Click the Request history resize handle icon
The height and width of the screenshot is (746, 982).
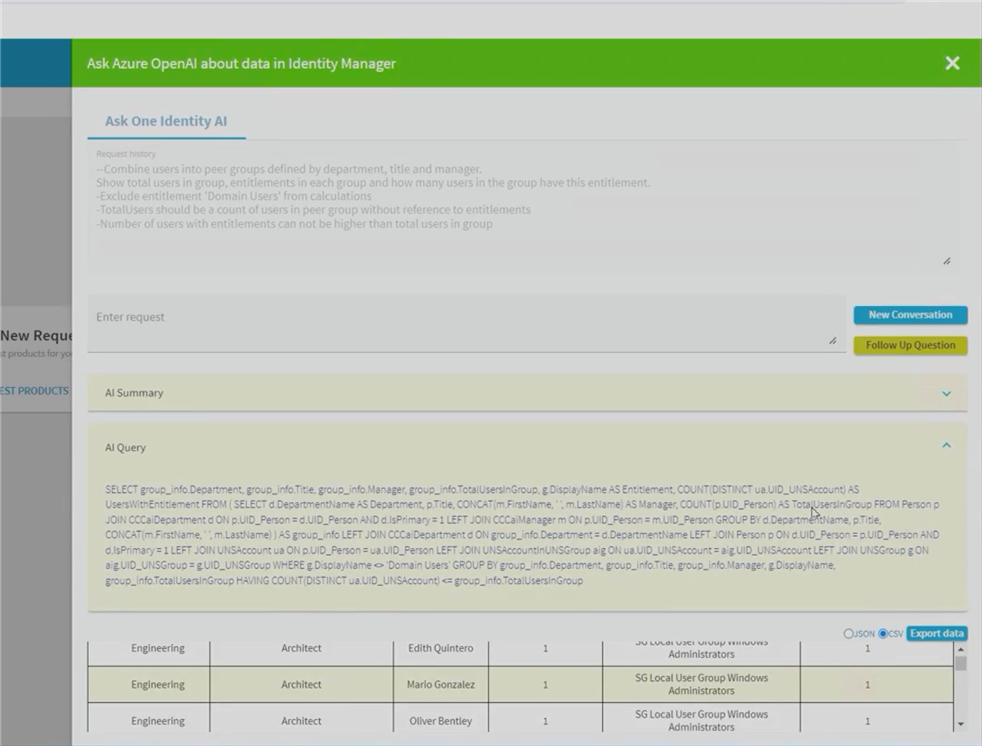946,261
